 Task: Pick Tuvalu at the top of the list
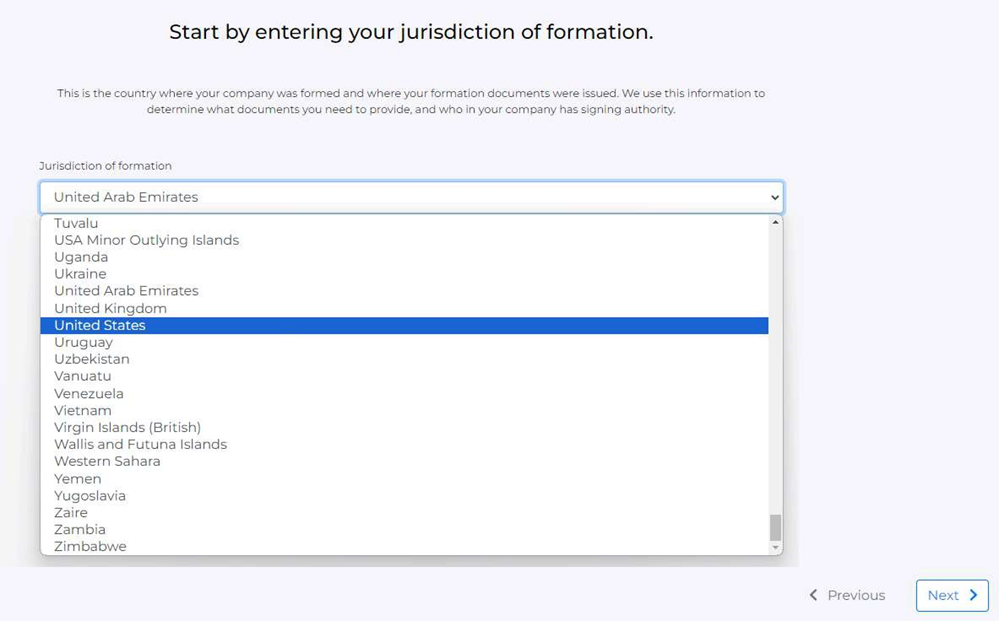(x=404, y=223)
